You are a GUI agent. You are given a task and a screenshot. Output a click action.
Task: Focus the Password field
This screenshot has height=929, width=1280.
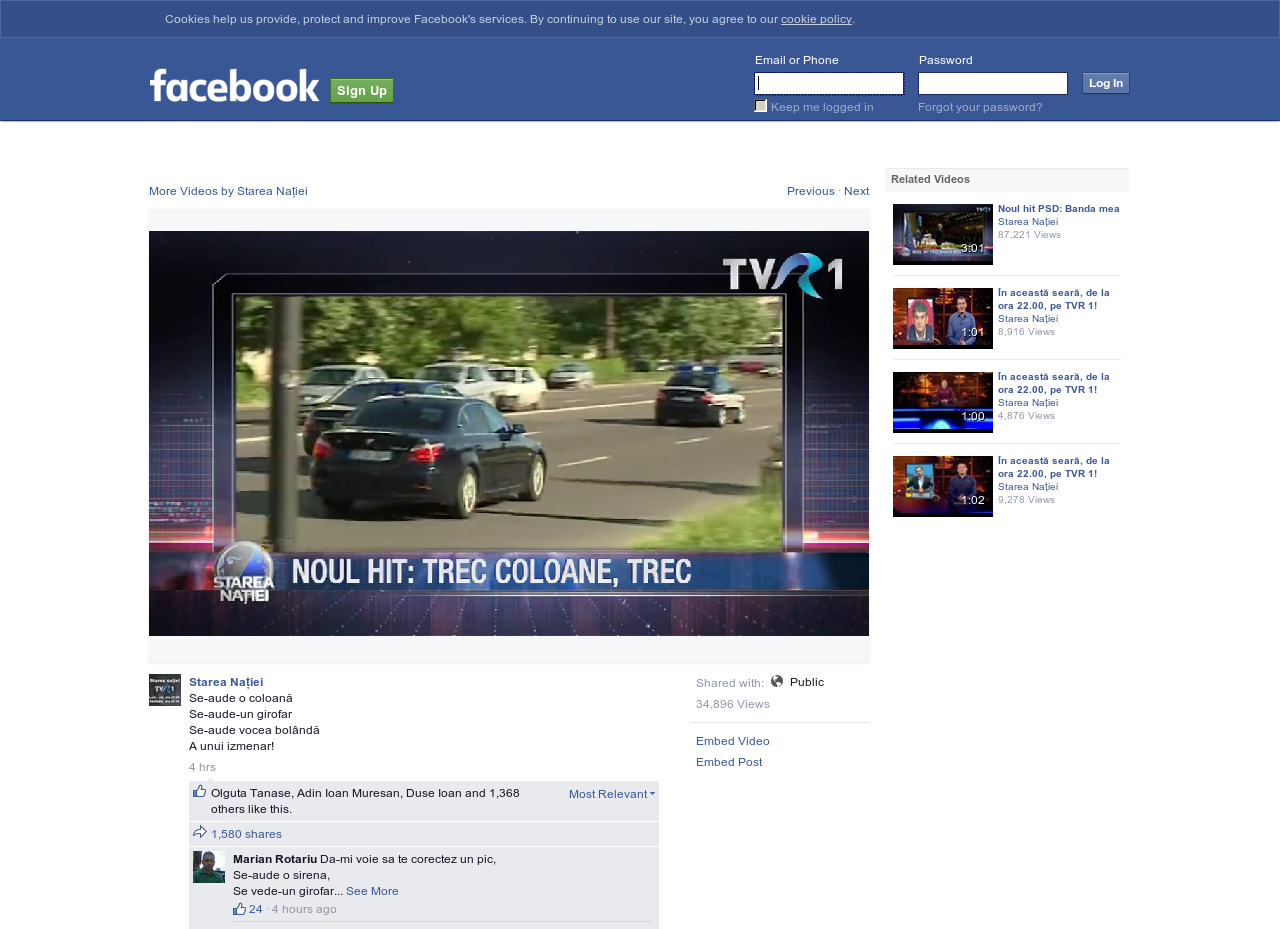[x=993, y=83]
